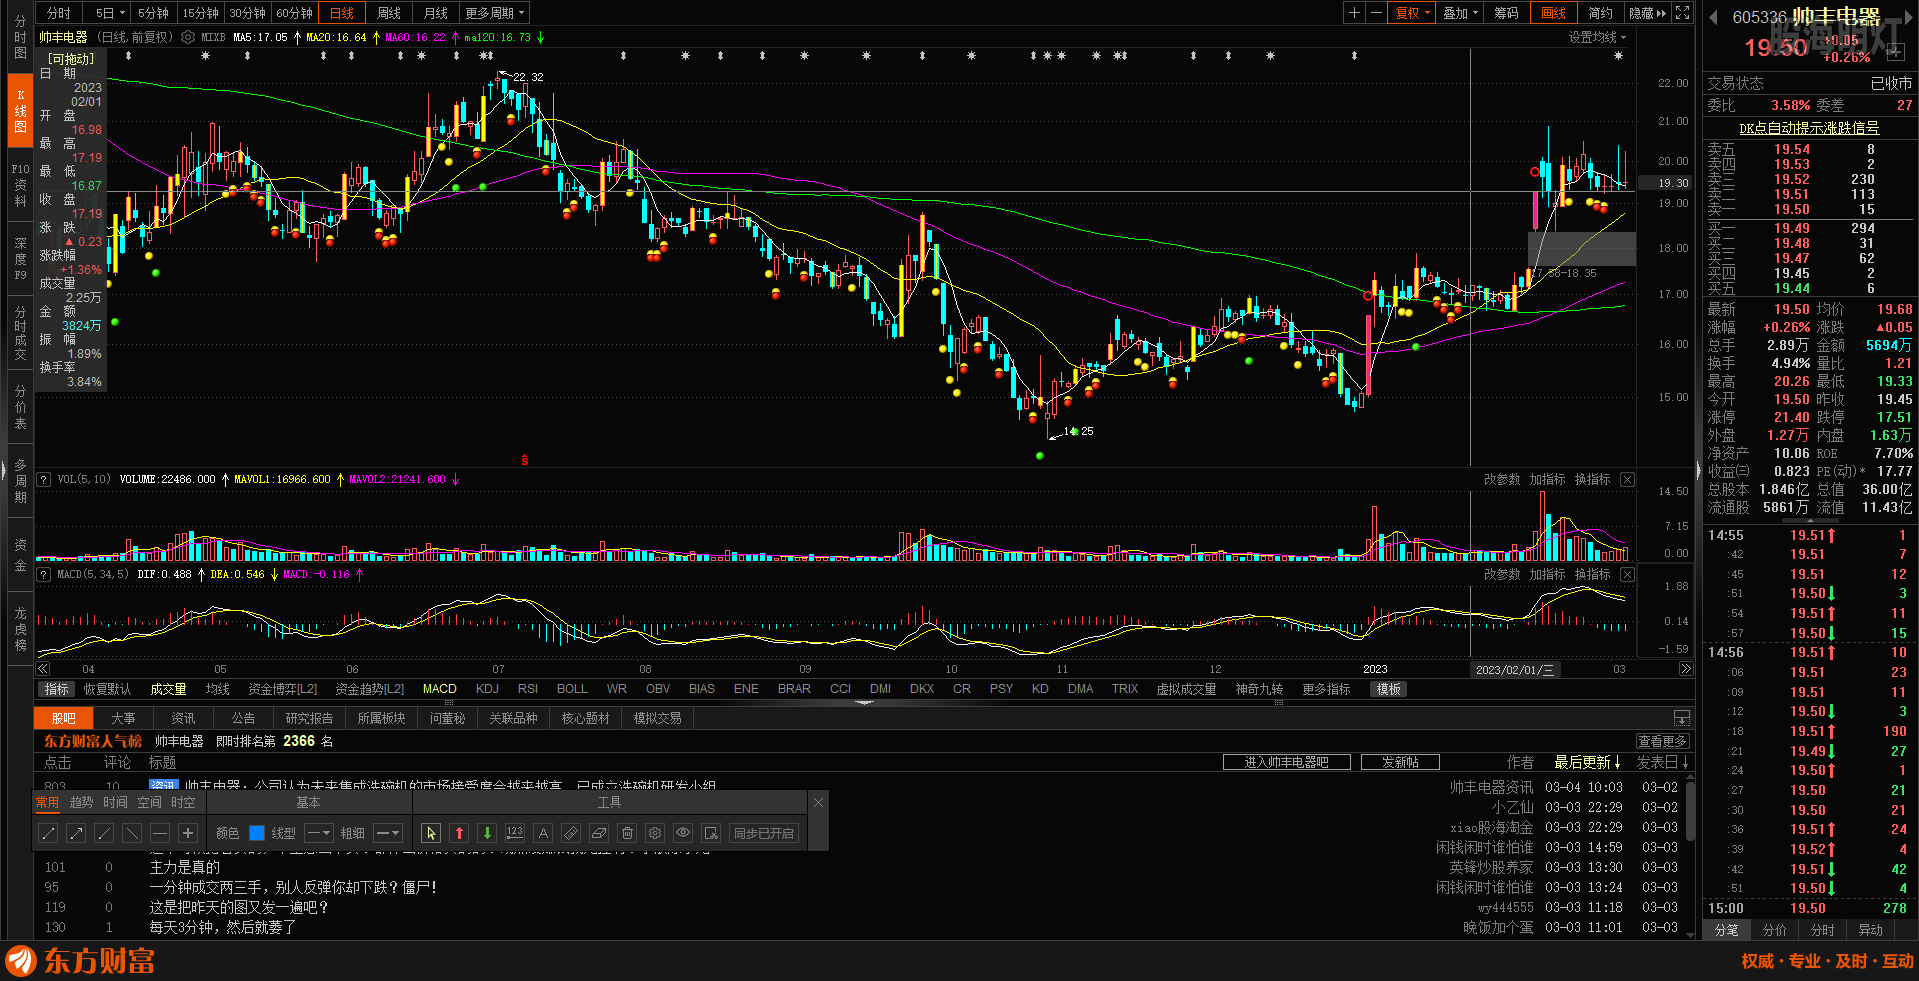Select the line segment drawing tool
The height and width of the screenshot is (981, 1919).
(x=48, y=833)
